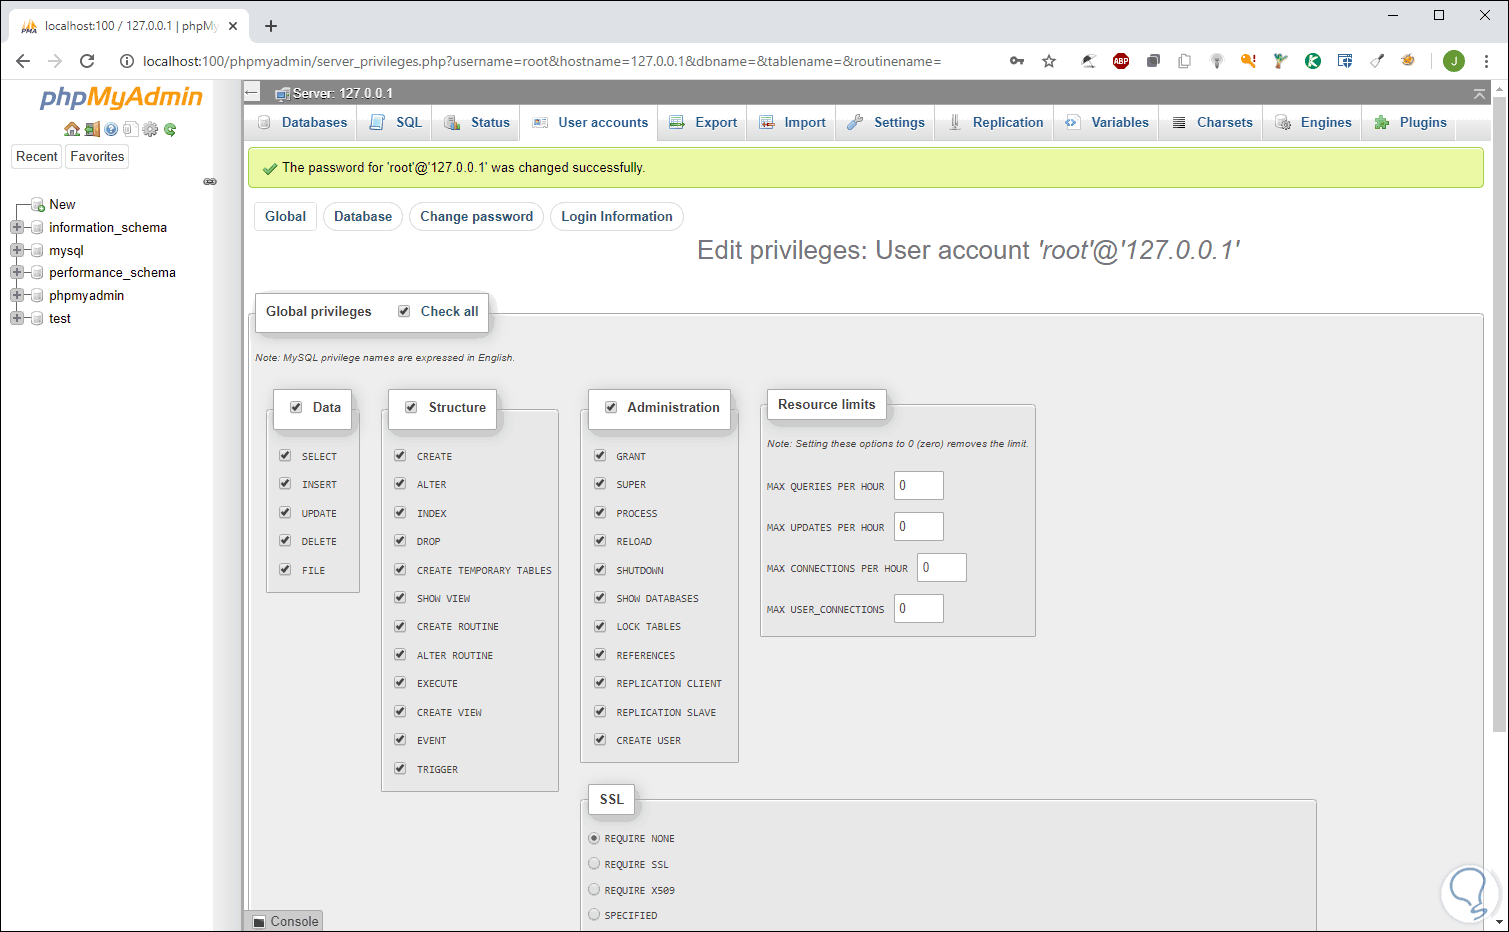The width and height of the screenshot is (1509, 932).
Task: Open the Export tab
Action: click(x=703, y=122)
